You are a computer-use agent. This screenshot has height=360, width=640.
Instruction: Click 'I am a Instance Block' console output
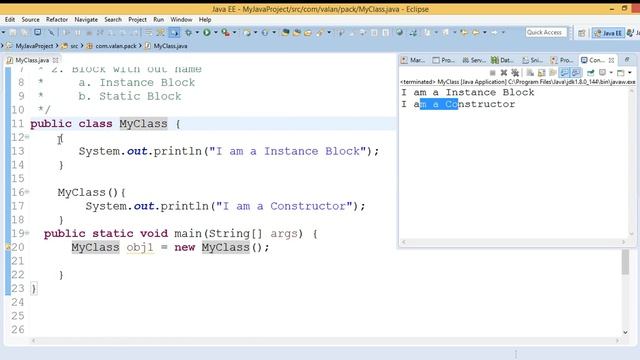click(x=468, y=92)
